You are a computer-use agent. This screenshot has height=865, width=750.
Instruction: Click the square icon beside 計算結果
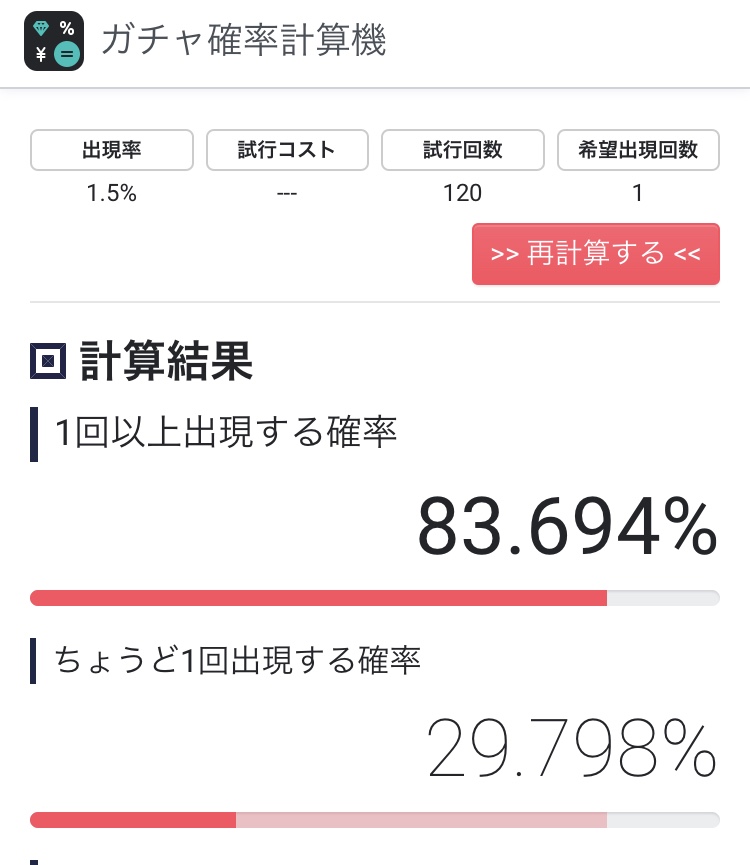click(48, 362)
